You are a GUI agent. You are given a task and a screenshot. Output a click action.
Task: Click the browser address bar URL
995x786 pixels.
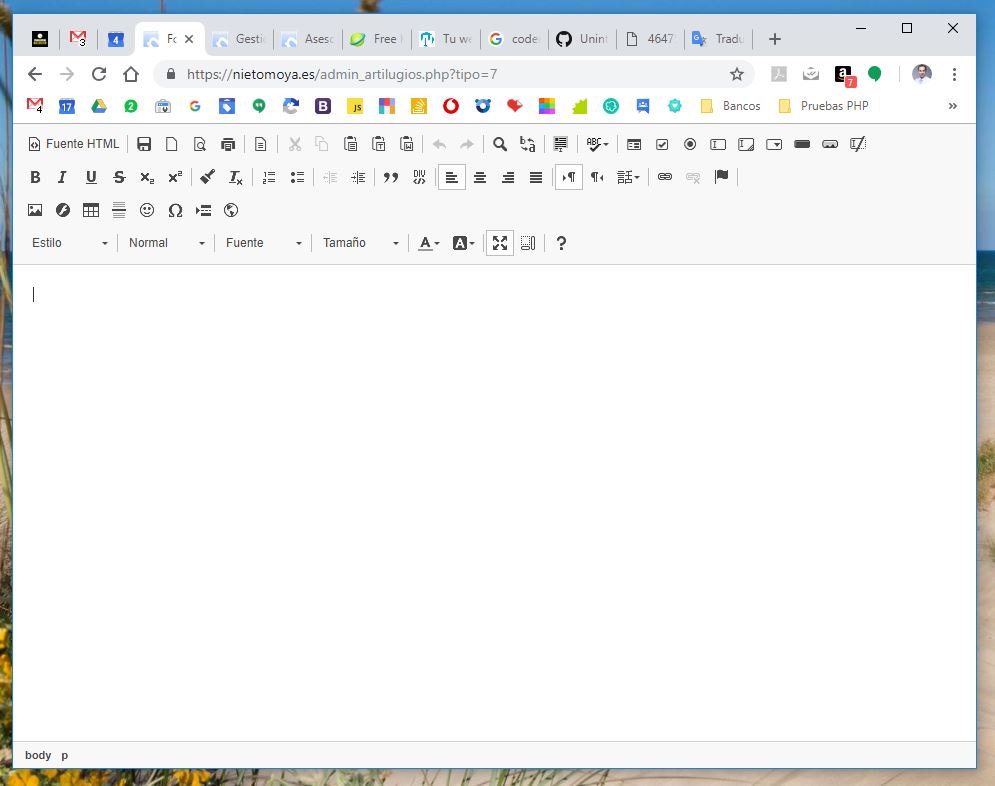point(341,74)
